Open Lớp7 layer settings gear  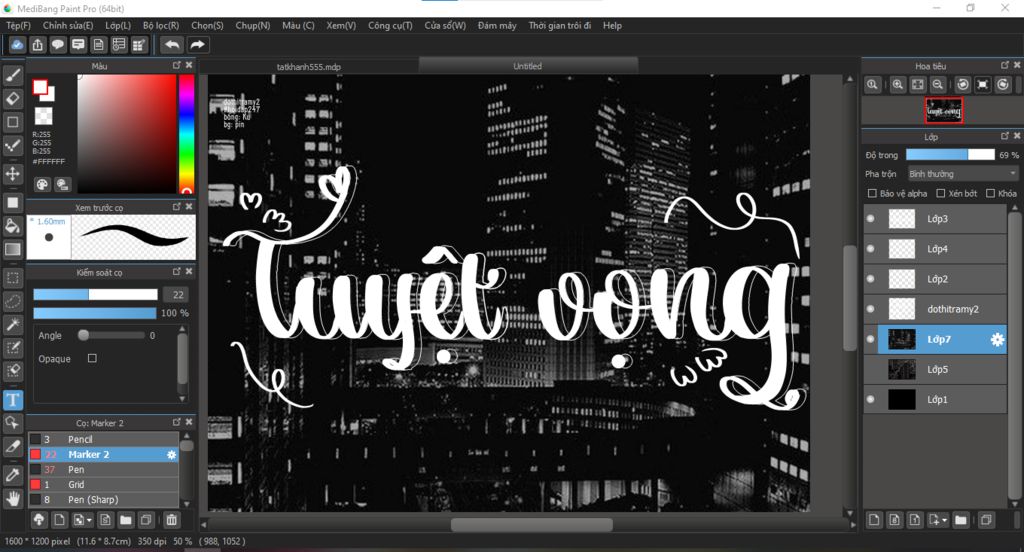[996, 340]
